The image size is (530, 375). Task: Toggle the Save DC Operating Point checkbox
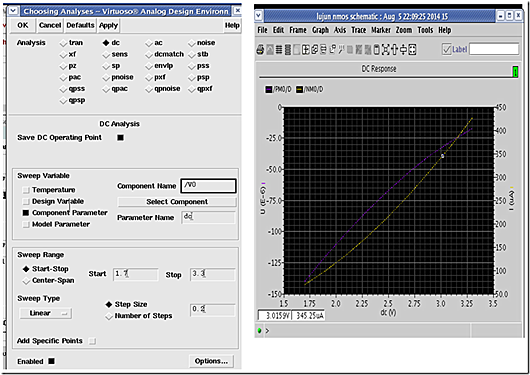(120, 138)
